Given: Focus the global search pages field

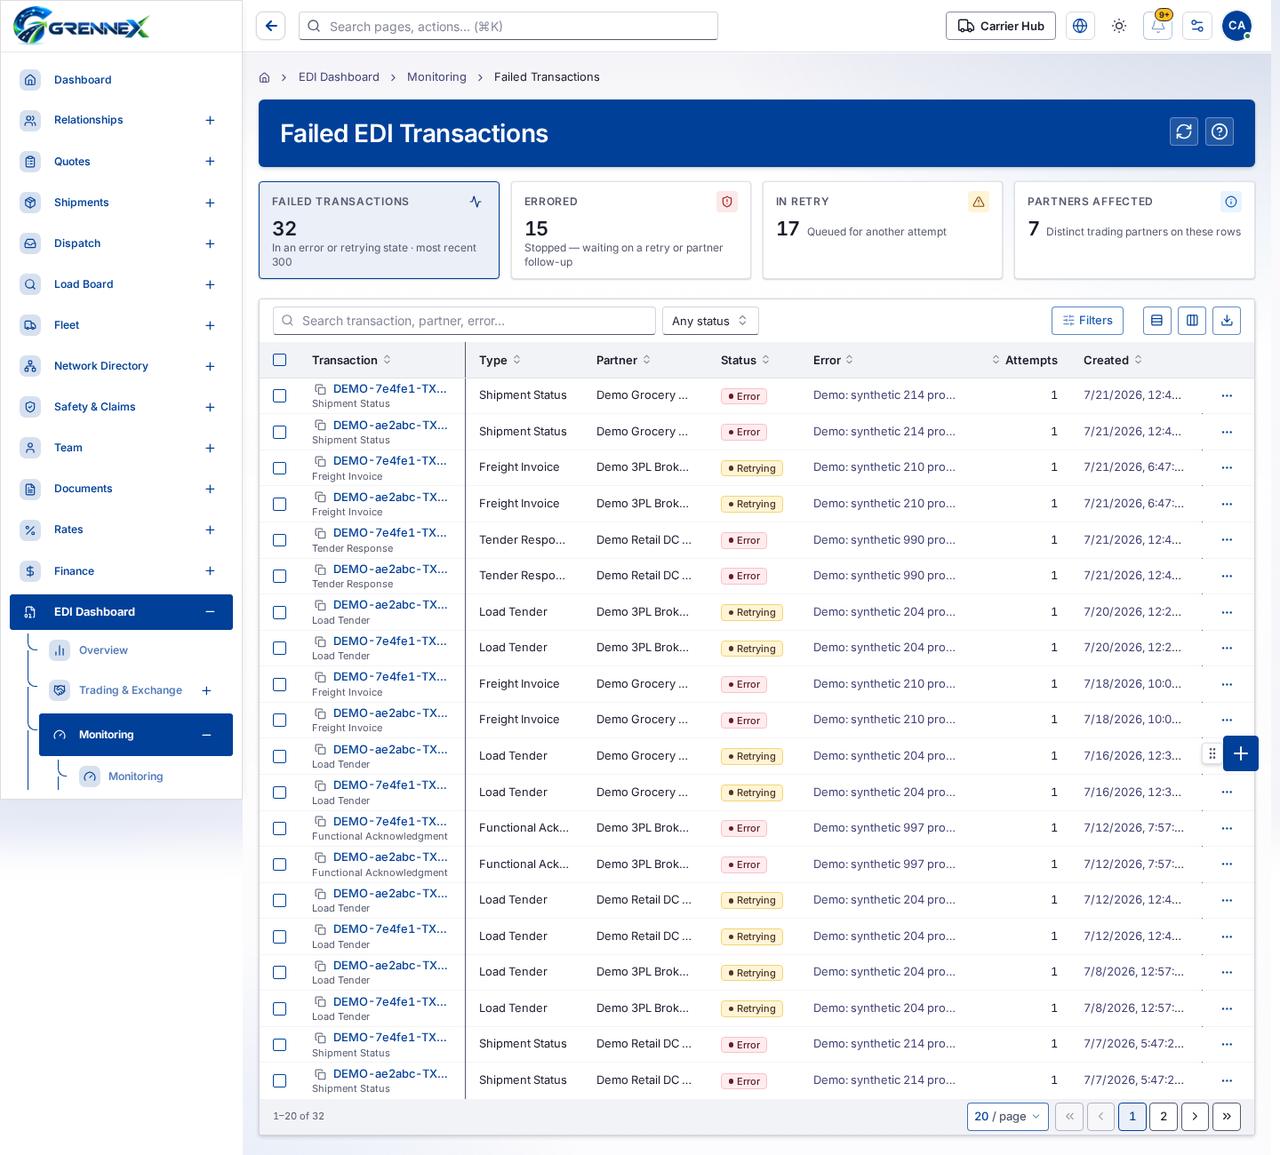Looking at the screenshot, I should [508, 26].
